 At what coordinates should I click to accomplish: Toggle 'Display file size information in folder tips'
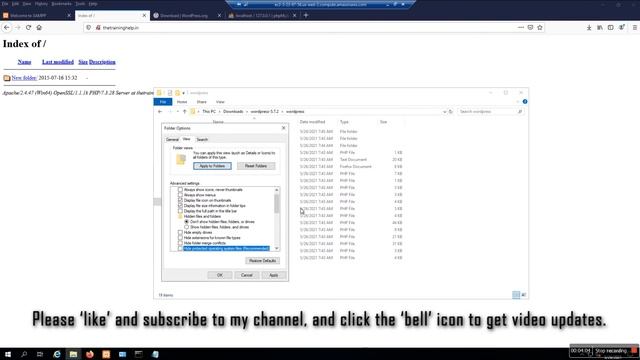pyautogui.click(x=180, y=206)
